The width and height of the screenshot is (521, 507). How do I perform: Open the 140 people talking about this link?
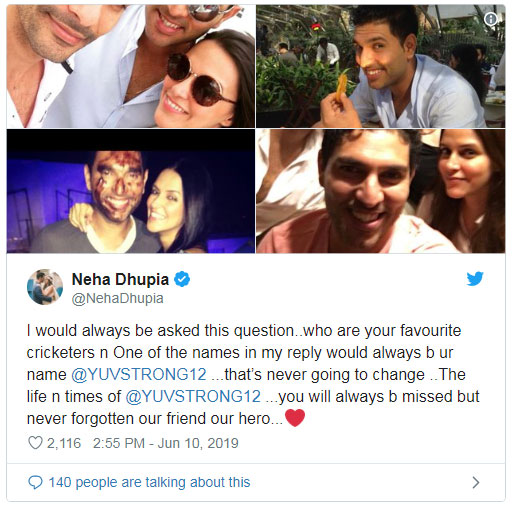tap(149, 482)
